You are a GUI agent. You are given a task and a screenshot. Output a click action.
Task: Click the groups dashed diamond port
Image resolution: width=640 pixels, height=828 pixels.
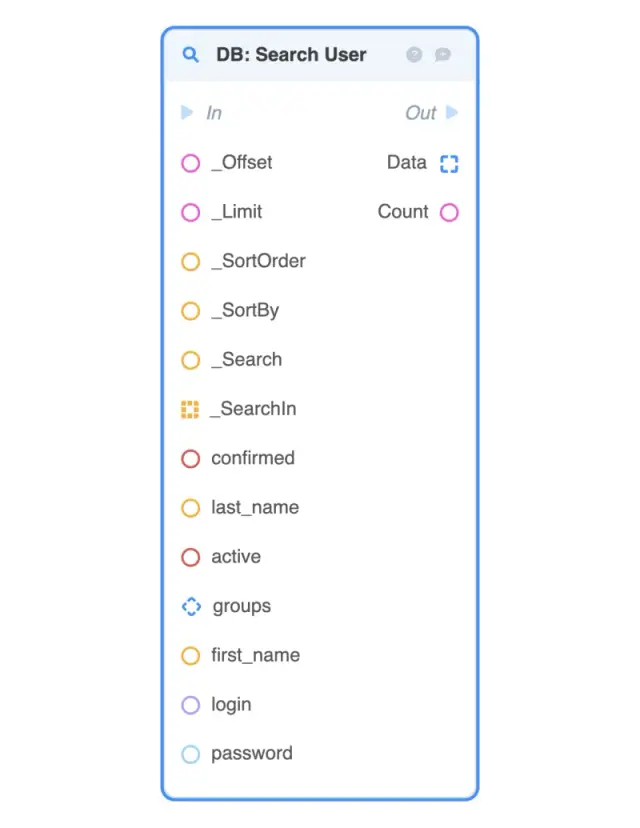[191, 606]
